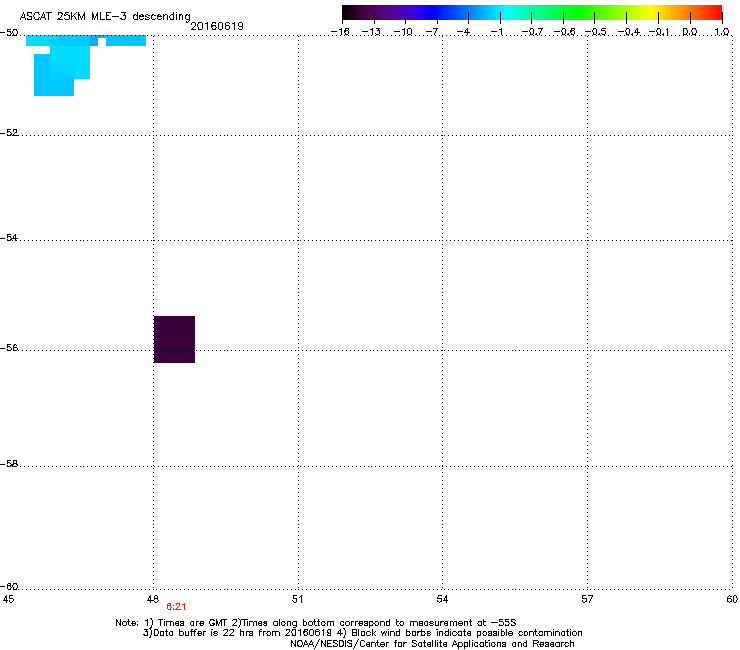Click the latitude label -54
This screenshot has height=650, width=740.
pyautogui.click(x=9, y=238)
